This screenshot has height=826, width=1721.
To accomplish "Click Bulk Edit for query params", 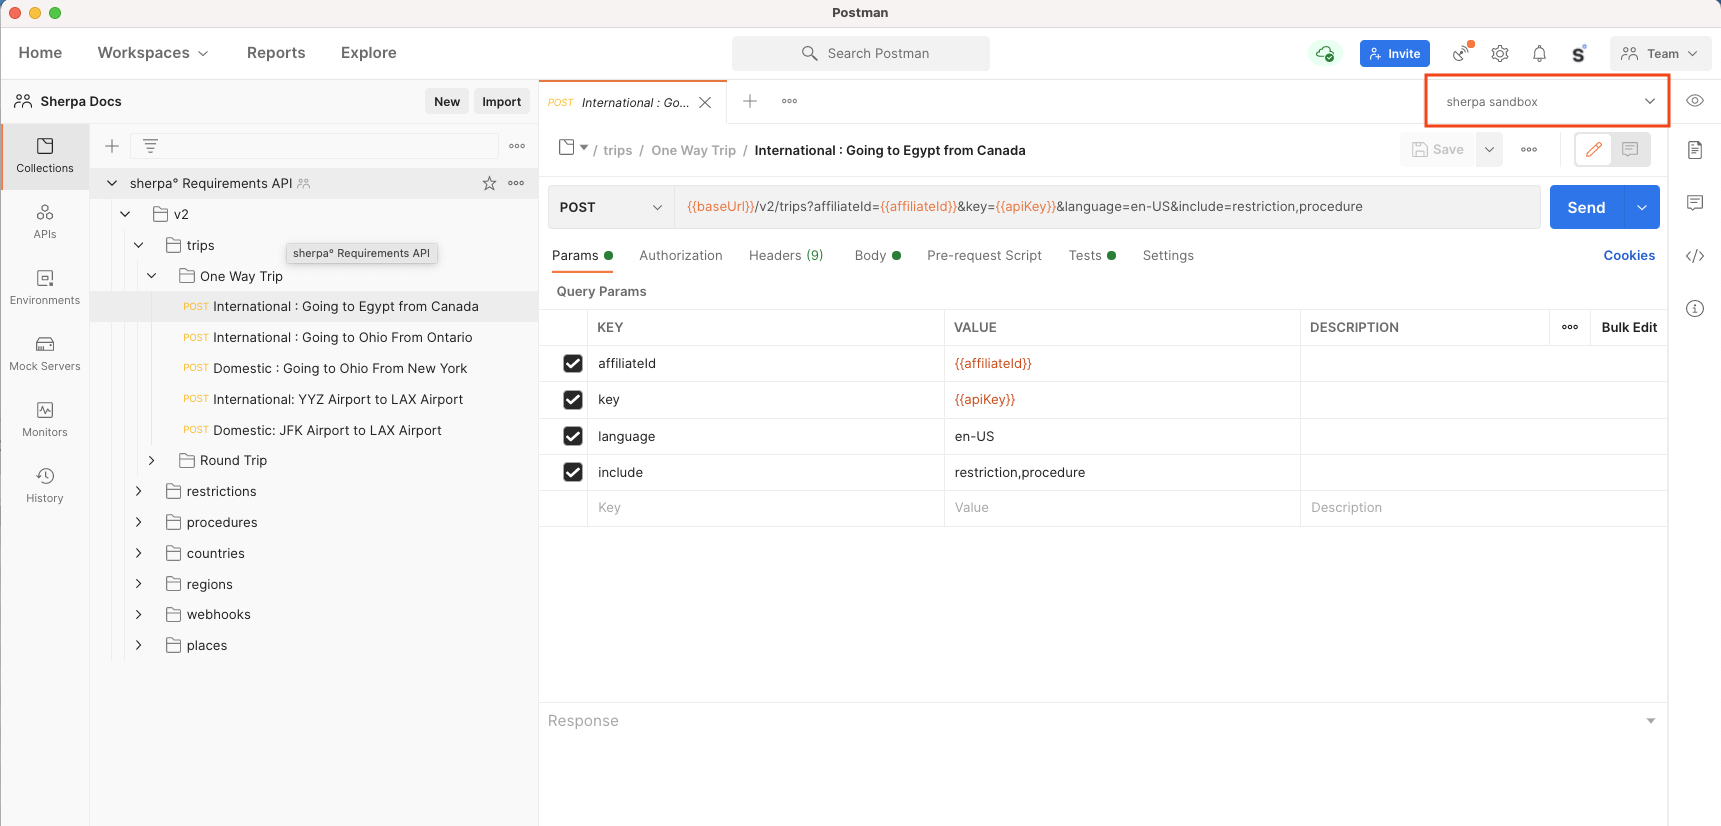I will tap(1629, 327).
